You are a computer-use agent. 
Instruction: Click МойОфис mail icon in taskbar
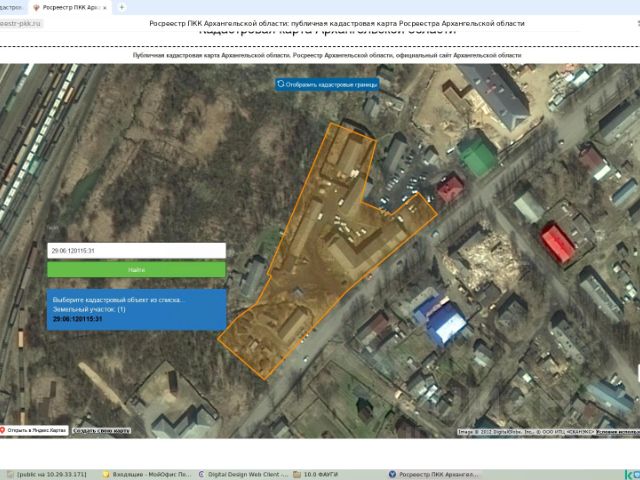107,474
